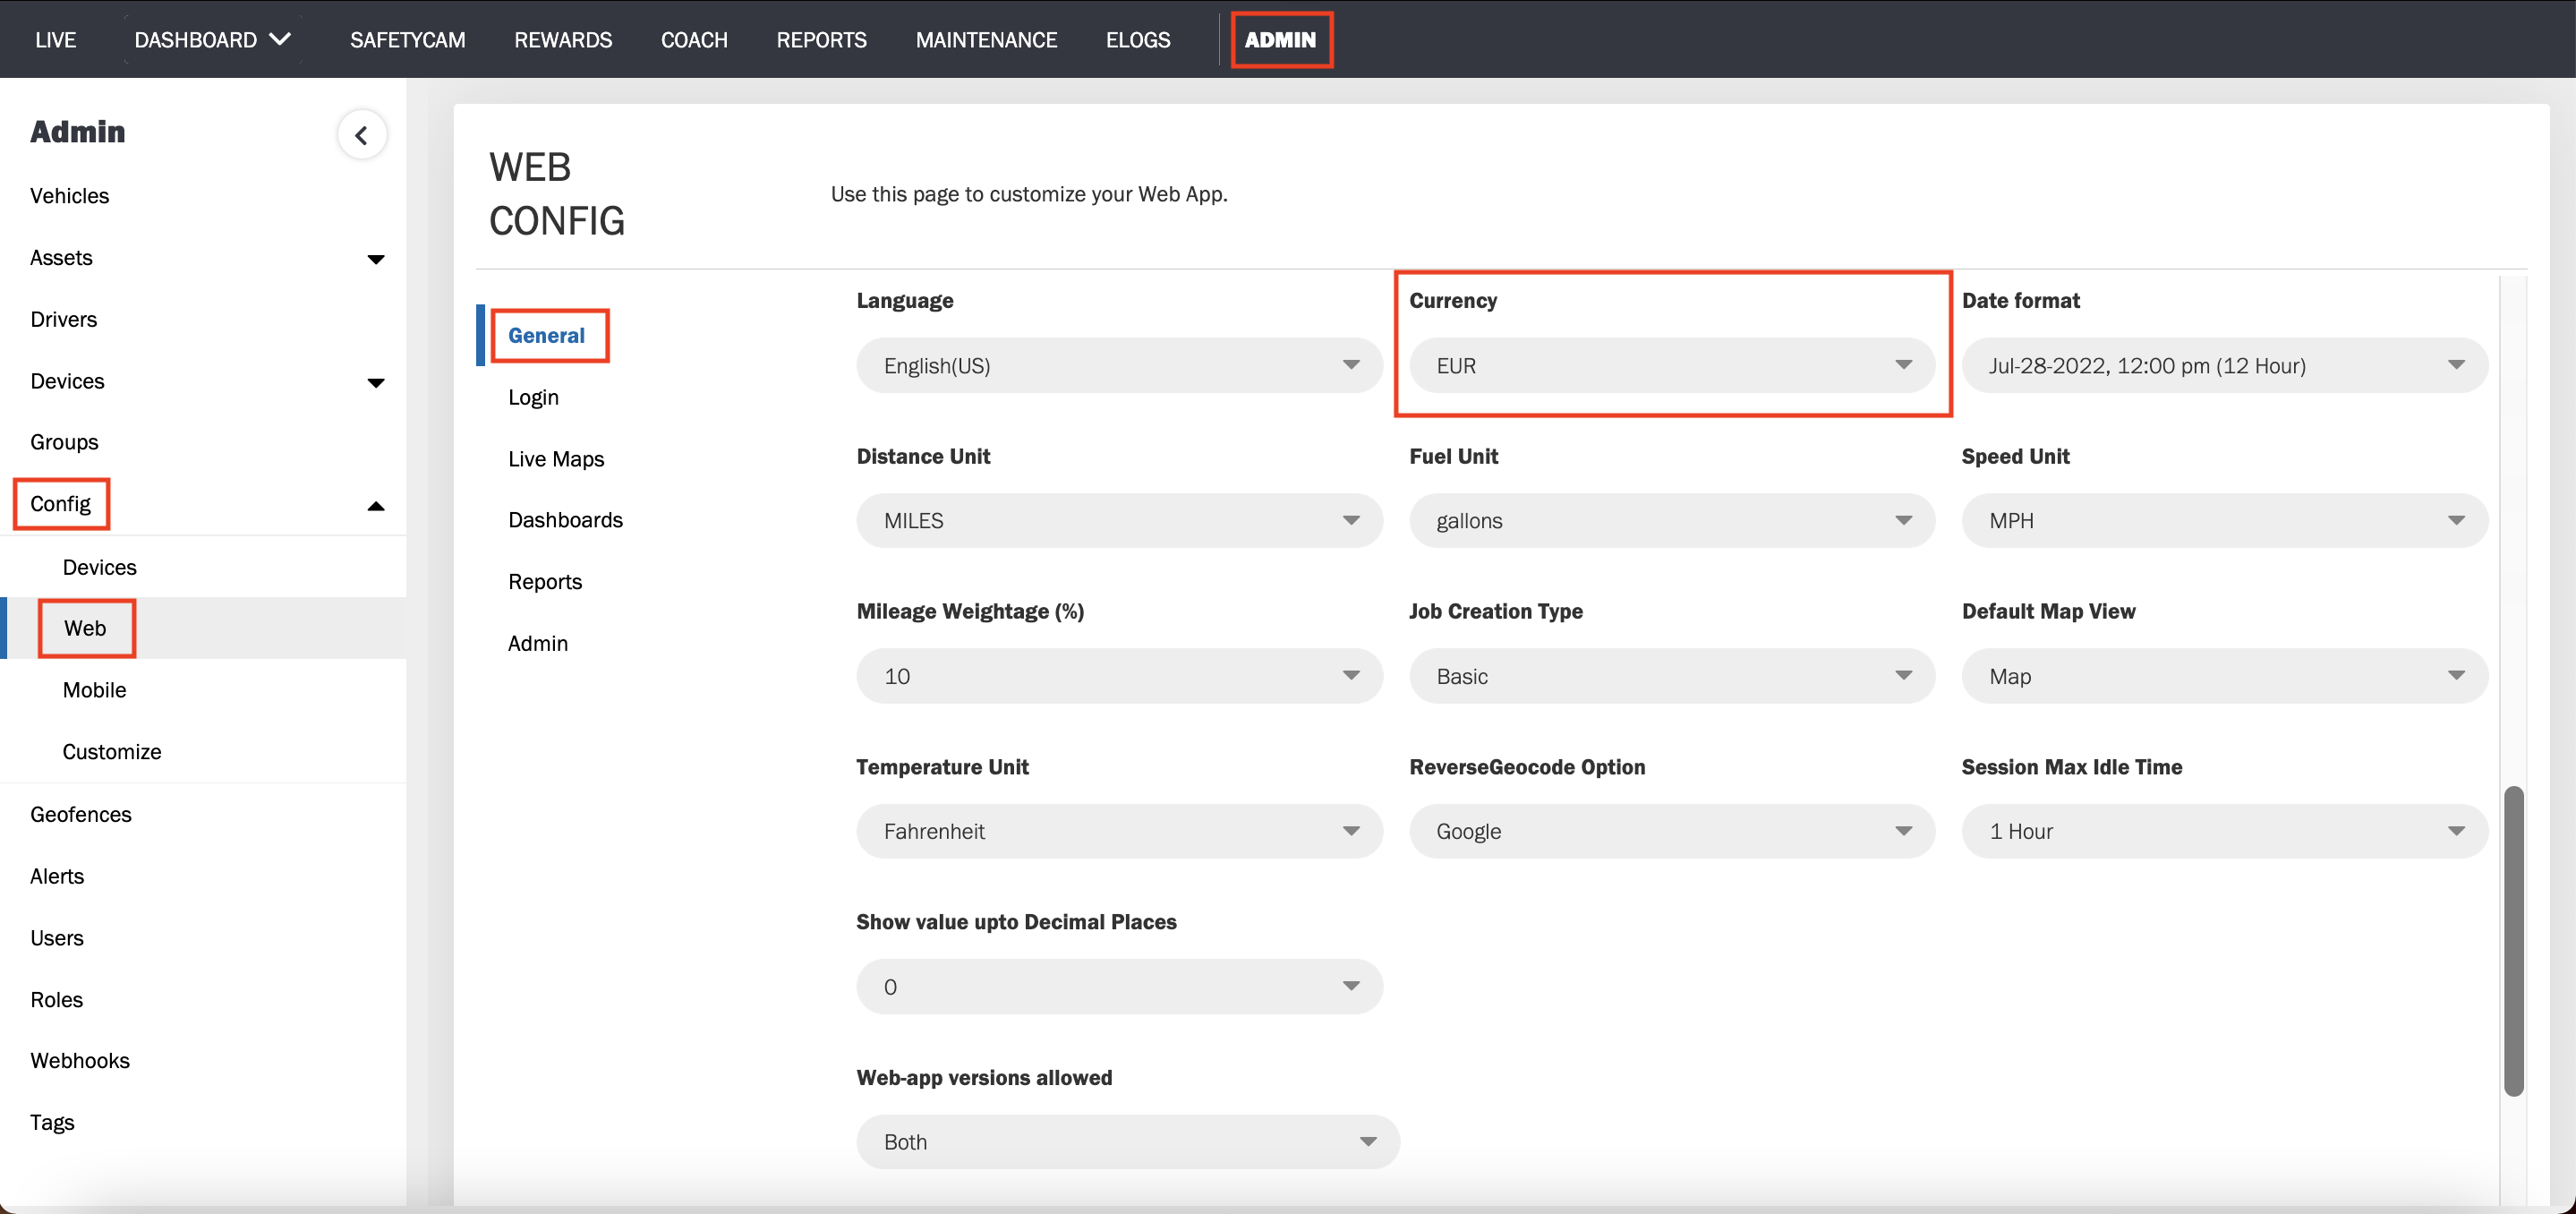Open the Date format dropdown
This screenshot has height=1214, width=2576.
coord(2224,365)
